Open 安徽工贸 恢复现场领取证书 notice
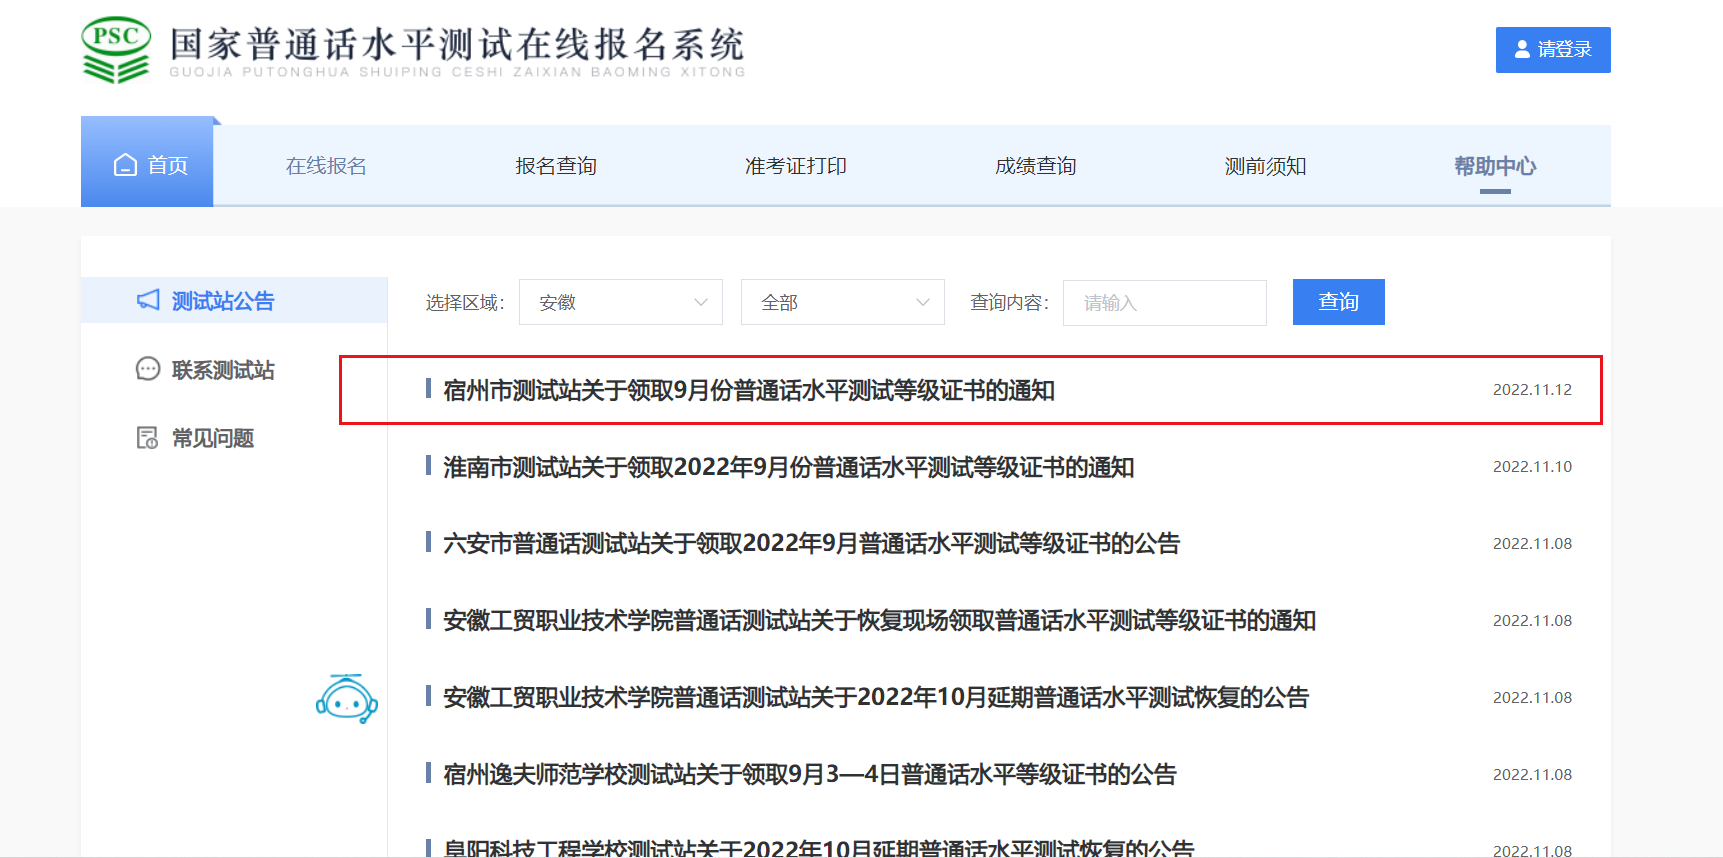 pos(880,620)
